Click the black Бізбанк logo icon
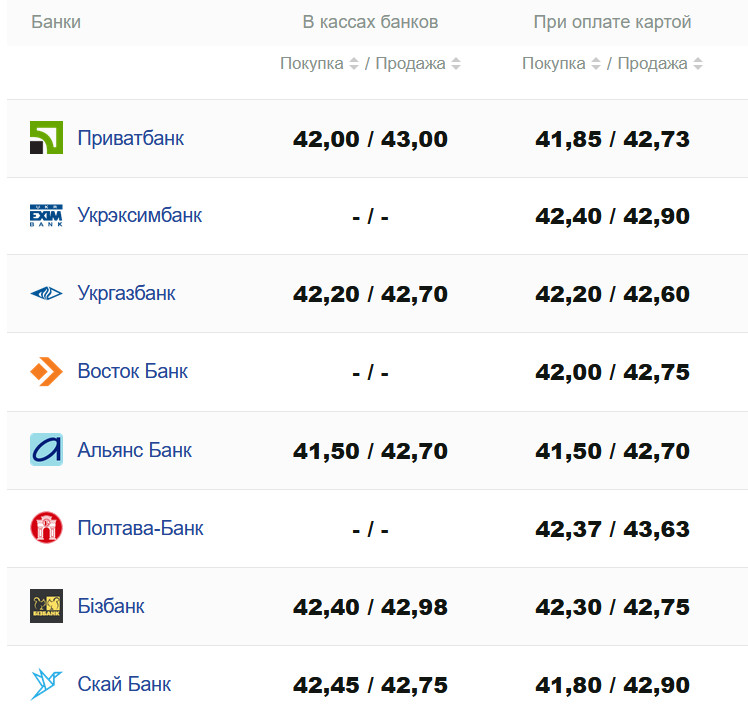This screenshot has height=709, width=748. click(46, 606)
